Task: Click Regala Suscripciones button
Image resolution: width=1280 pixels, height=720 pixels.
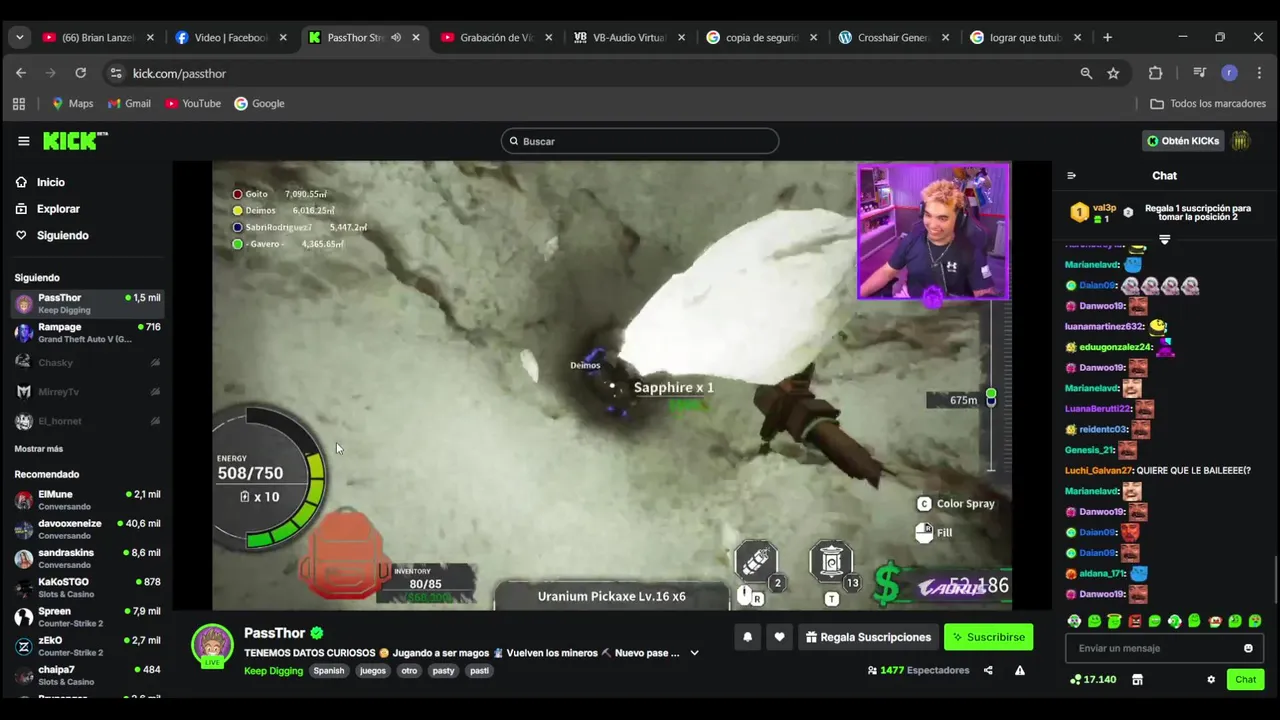Action: coord(868,637)
